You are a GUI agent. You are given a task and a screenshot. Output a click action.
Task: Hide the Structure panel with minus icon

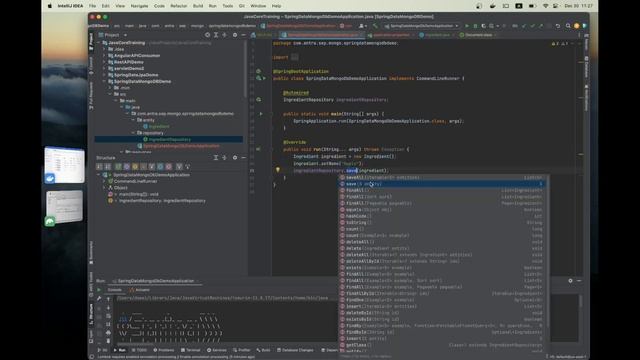pyautogui.click(x=243, y=158)
